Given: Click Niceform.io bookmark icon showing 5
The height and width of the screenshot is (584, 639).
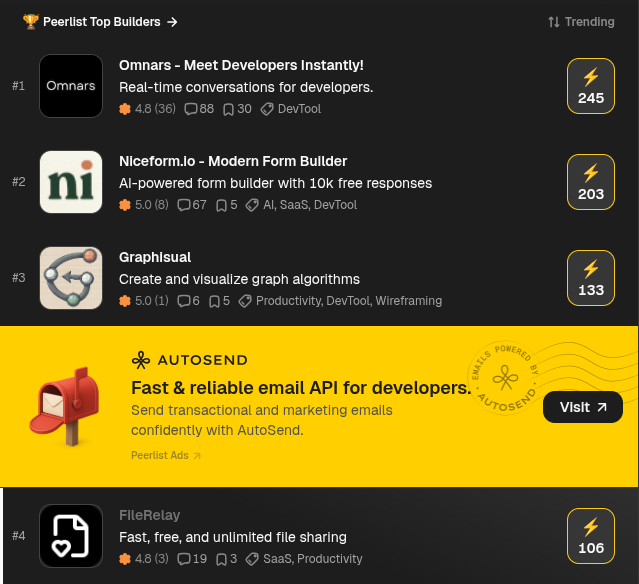Looking at the screenshot, I should [x=221, y=205].
